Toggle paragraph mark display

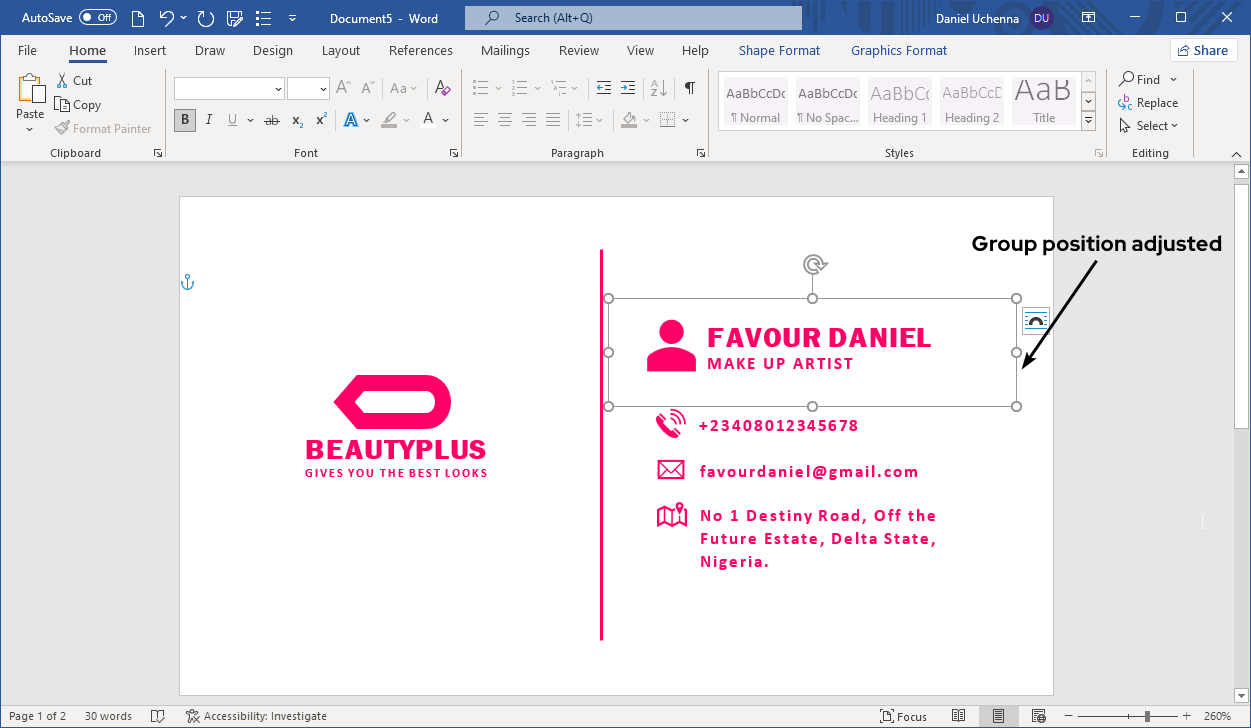(688, 88)
